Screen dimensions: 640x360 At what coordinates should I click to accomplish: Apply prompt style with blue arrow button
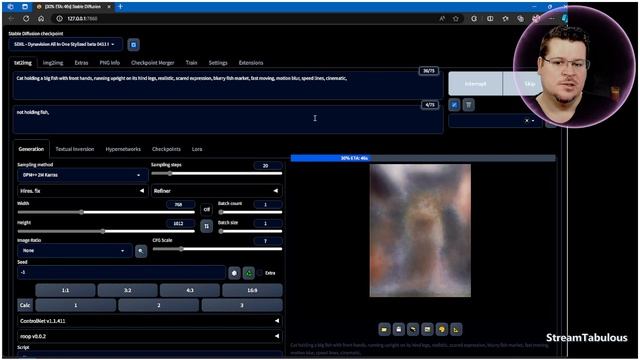(454, 105)
